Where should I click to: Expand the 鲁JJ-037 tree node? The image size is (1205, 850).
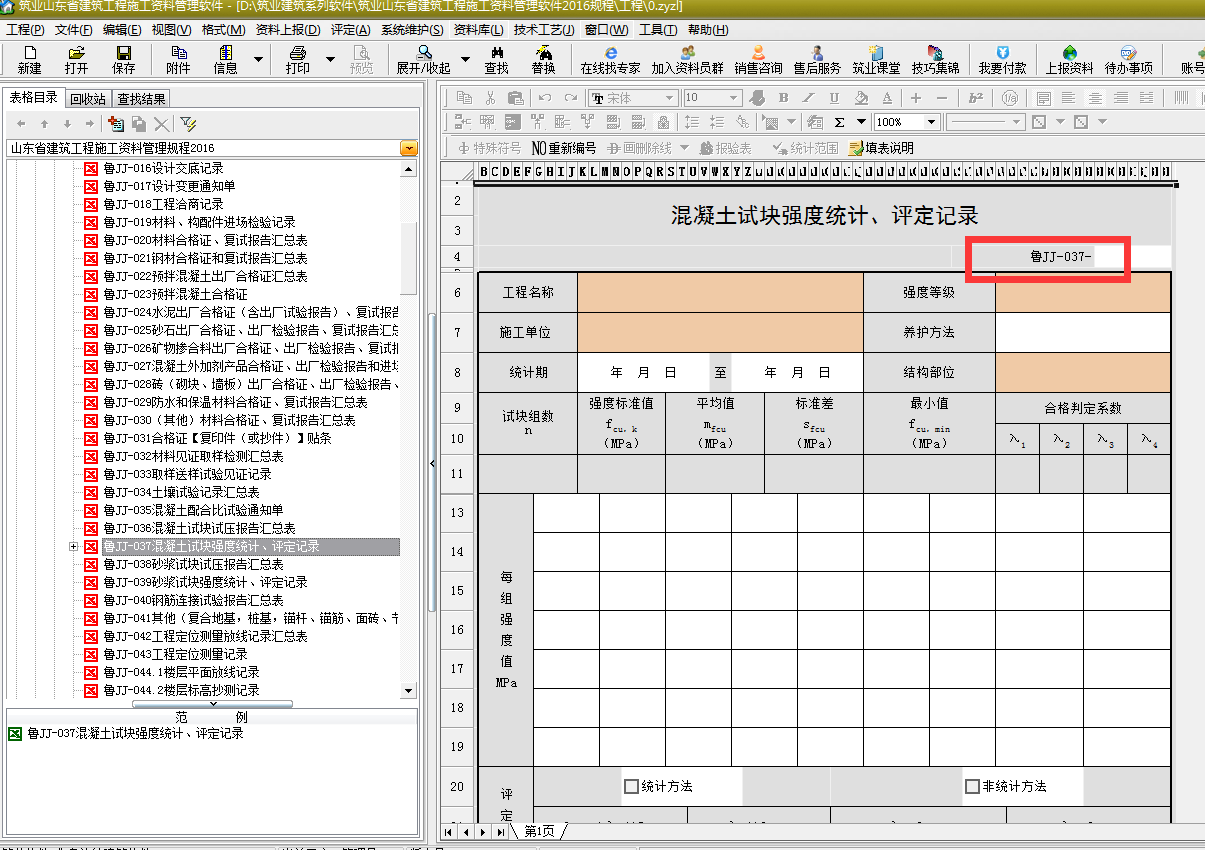(x=74, y=547)
